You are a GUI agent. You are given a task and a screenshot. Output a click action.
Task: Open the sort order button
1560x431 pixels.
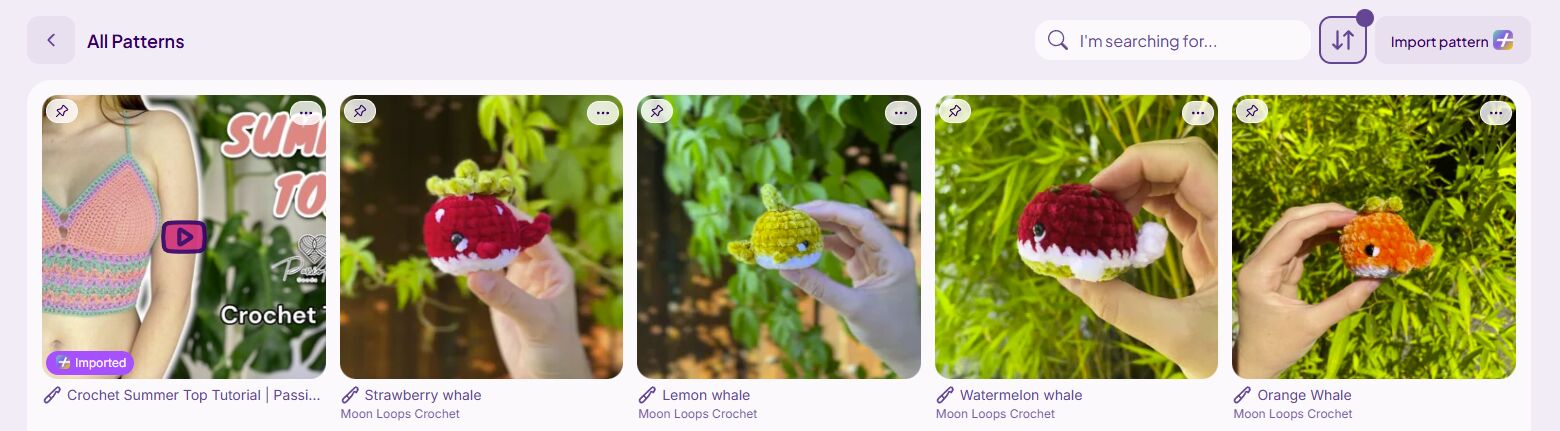click(1343, 41)
